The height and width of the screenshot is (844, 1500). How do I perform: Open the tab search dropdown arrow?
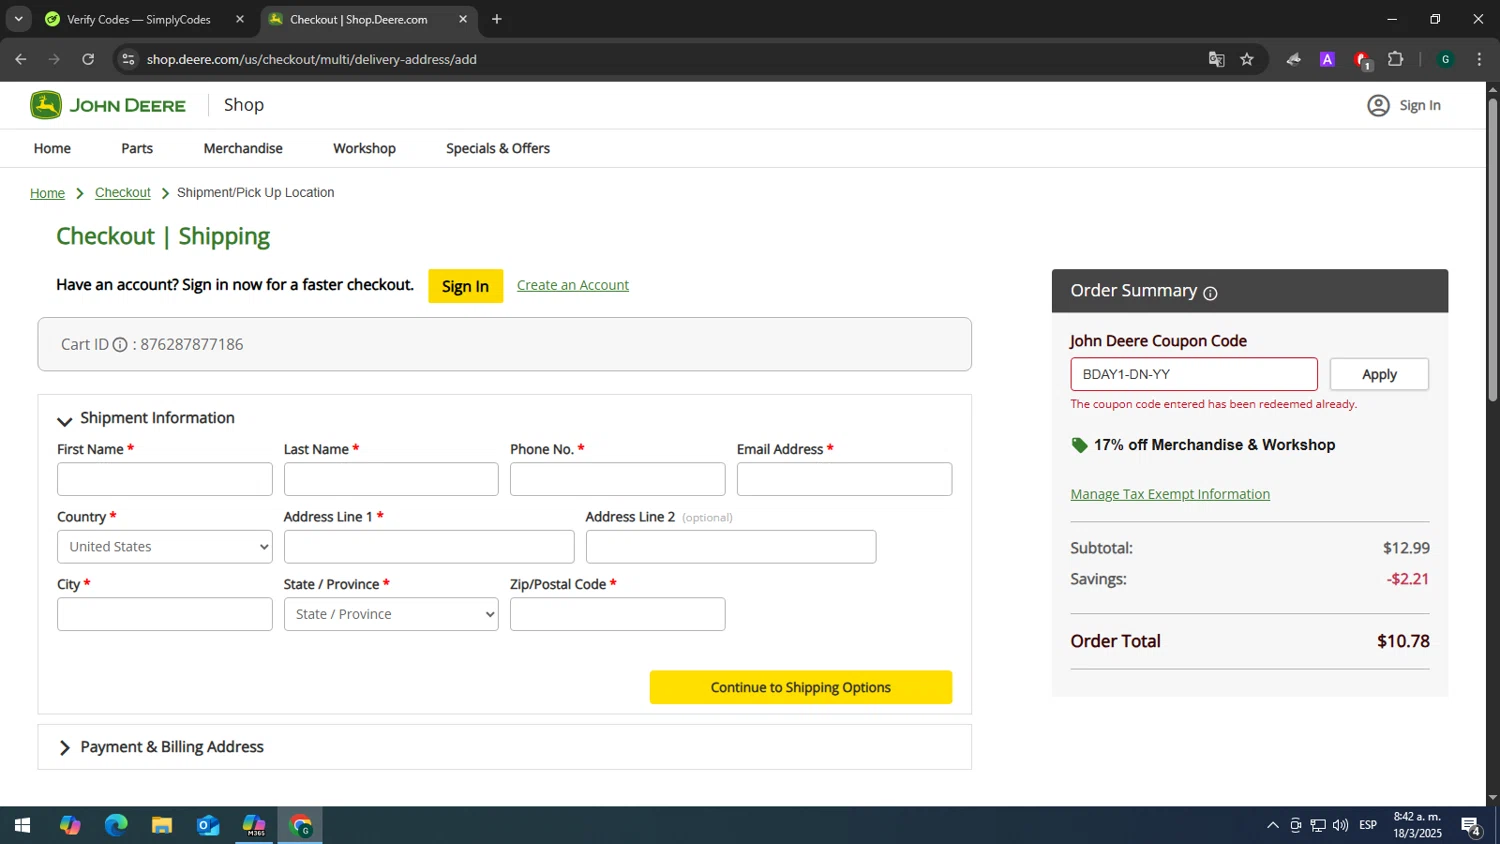click(x=18, y=19)
